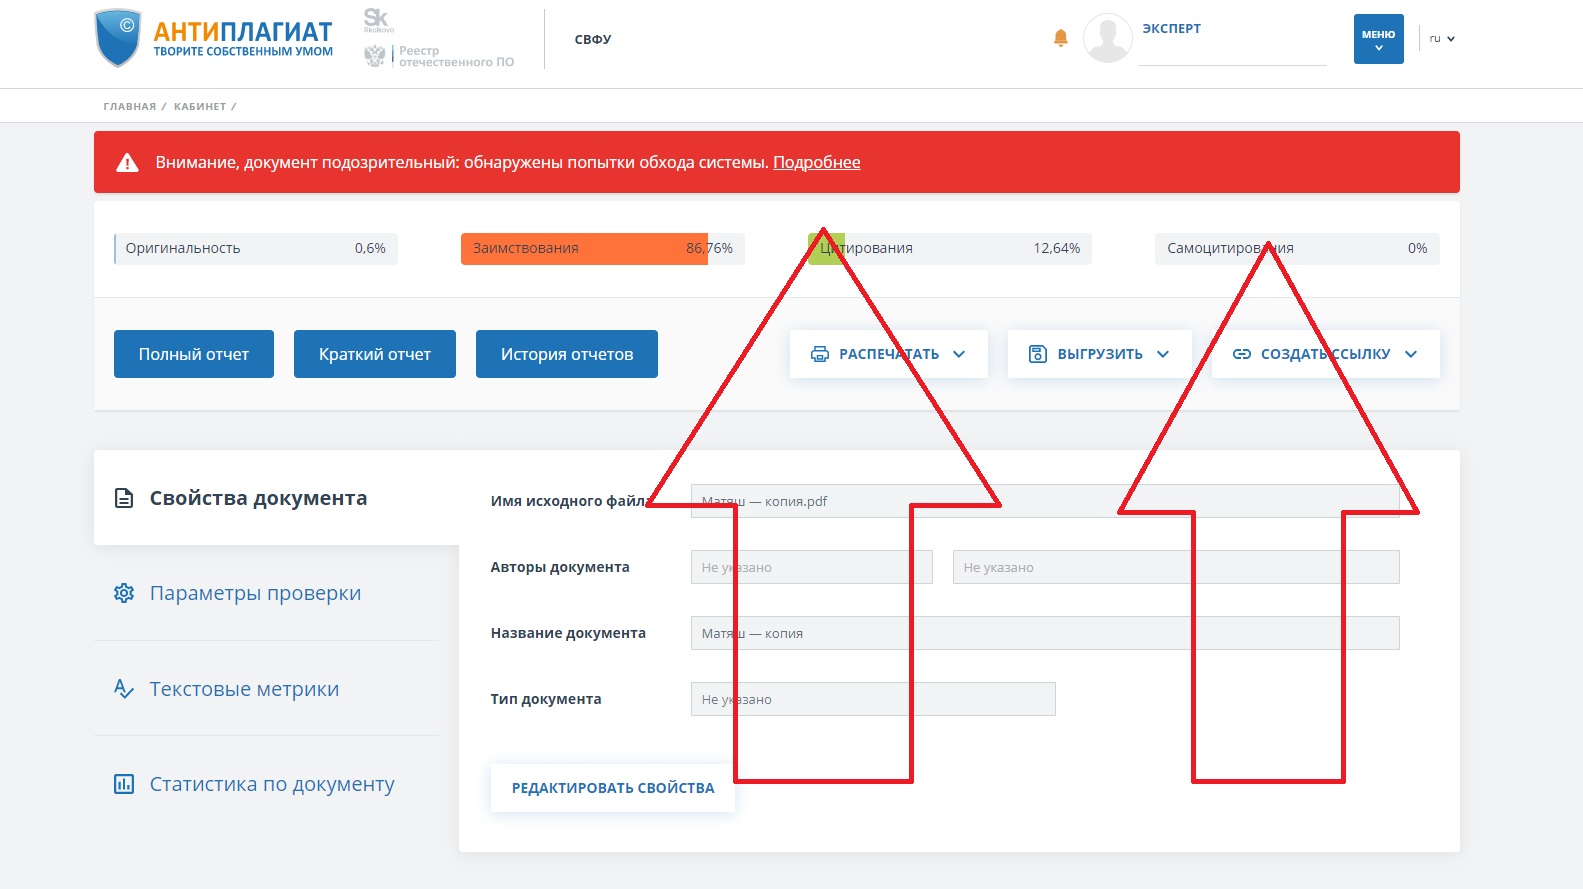This screenshot has width=1583, height=889.
Task: Click the Название документа field
Action: coord(1045,633)
